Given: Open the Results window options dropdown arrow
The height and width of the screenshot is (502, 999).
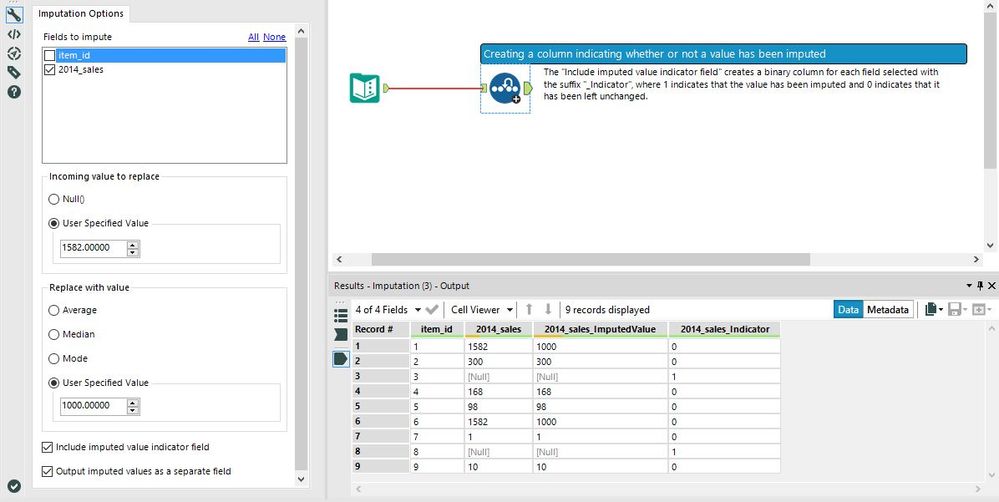Looking at the screenshot, I should (x=970, y=285).
